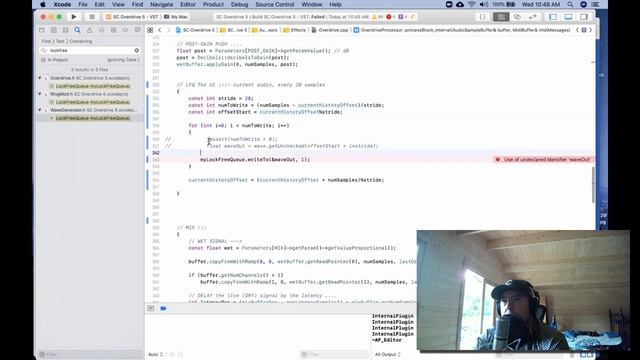Collapse Overdrive.h search result group

40,78
